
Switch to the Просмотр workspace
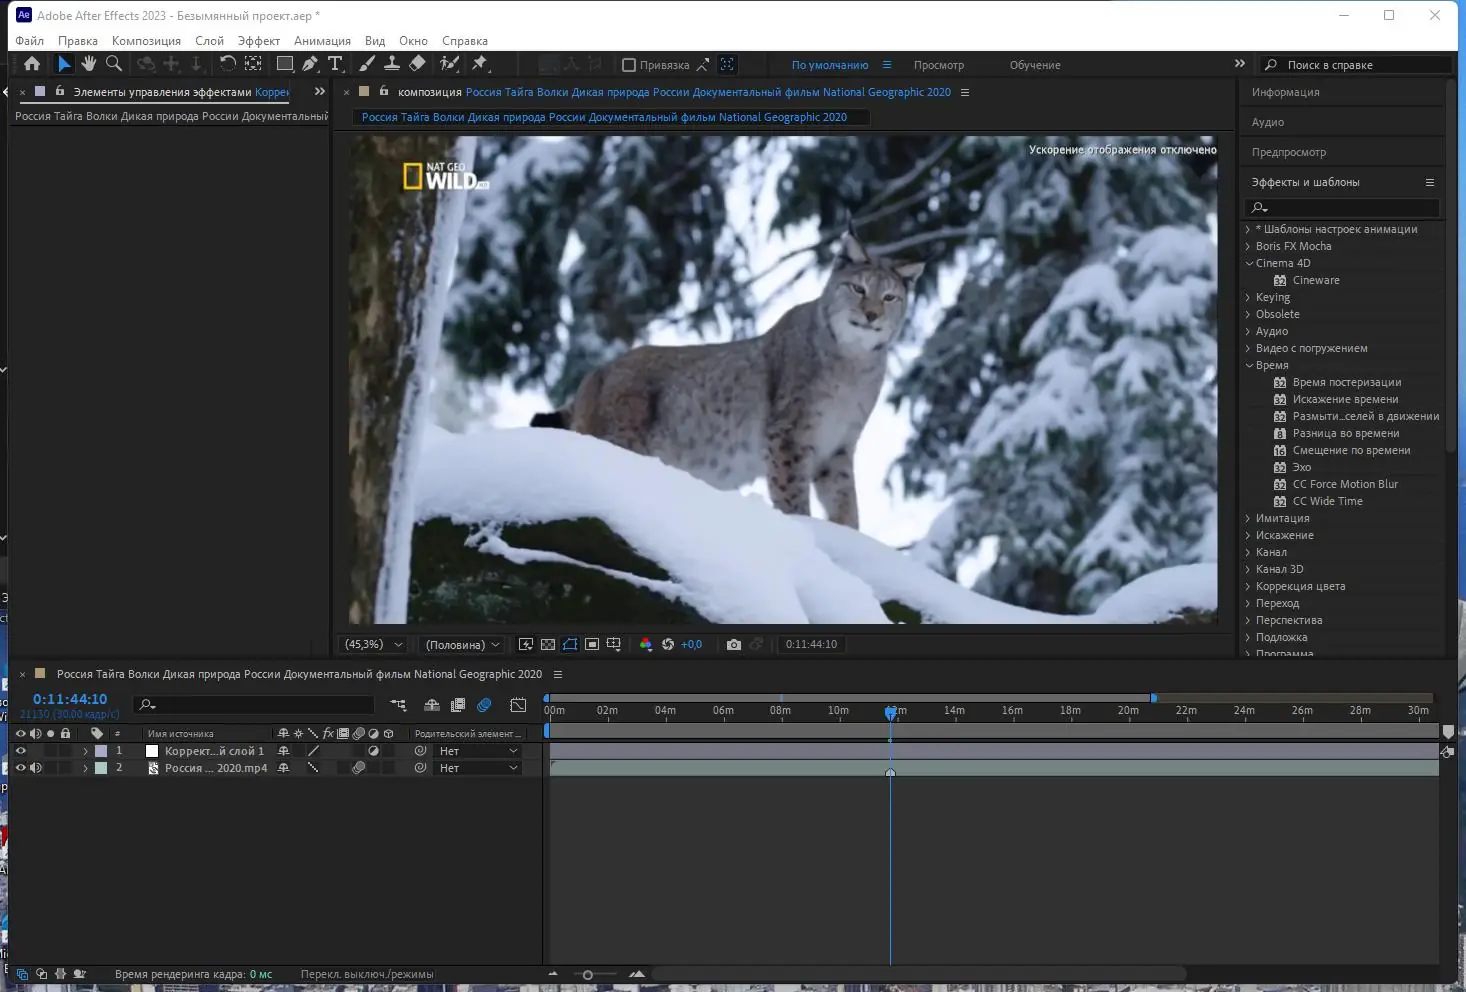coord(938,65)
